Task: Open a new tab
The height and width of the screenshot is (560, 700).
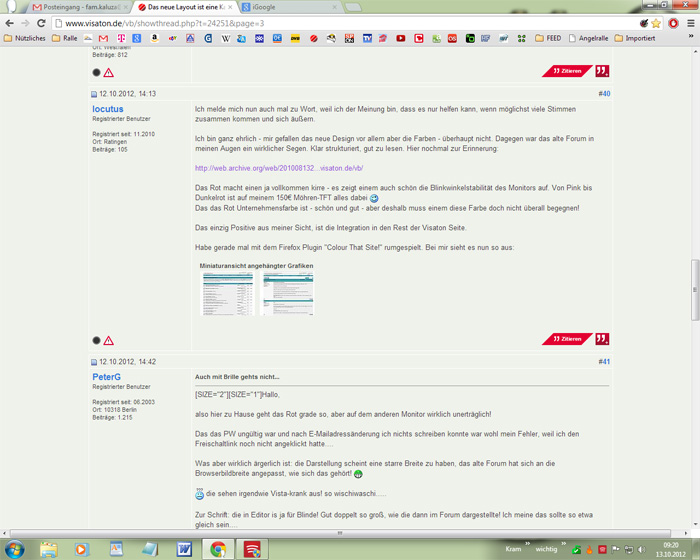Action: pos(353,7)
